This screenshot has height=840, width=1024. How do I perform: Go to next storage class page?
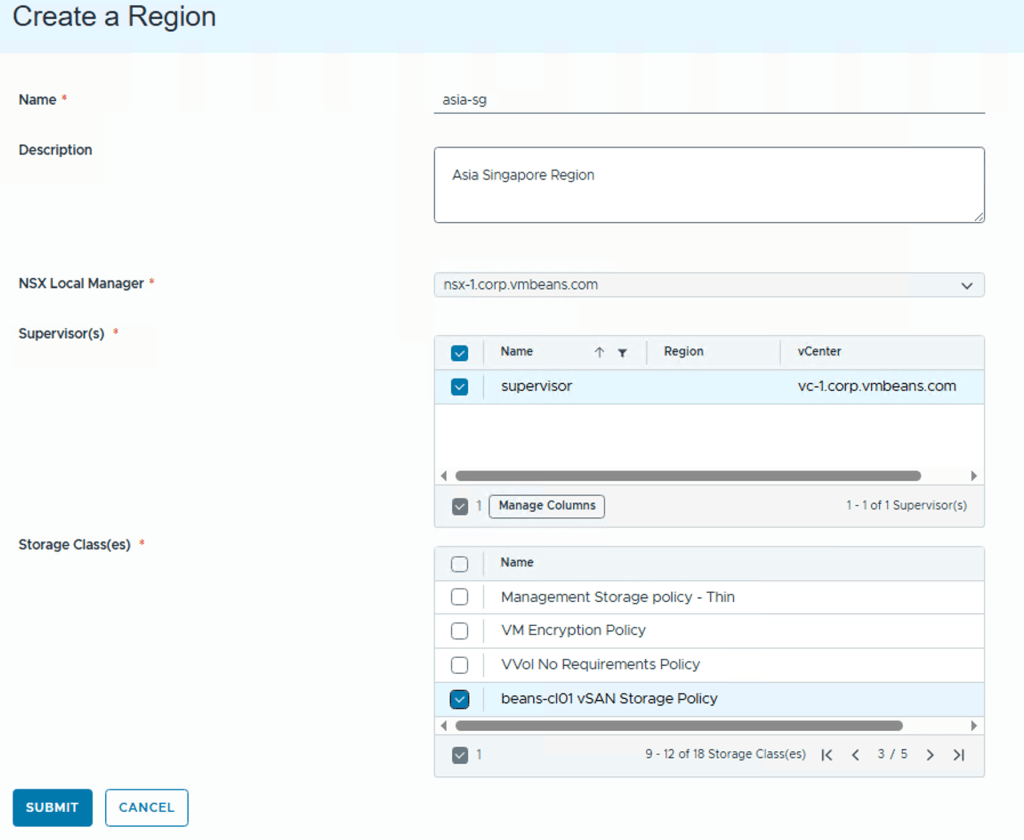coord(930,755)
